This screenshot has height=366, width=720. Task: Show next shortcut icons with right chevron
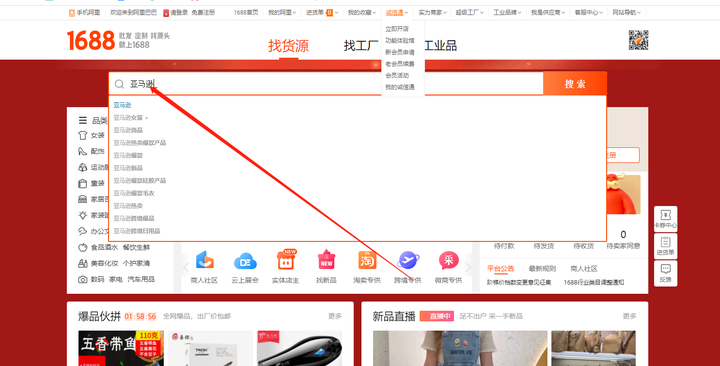pyautogui.click(x=468, y=267)
